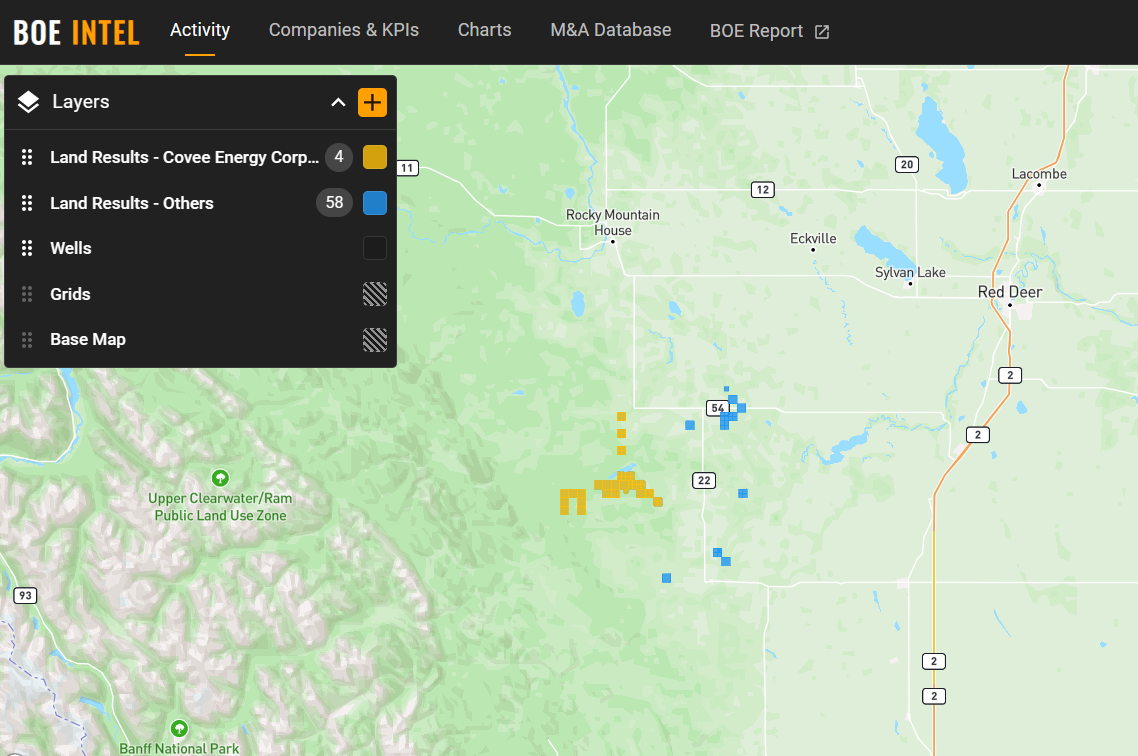Grab drag handle for Land Results - Others

coord(27,203)
